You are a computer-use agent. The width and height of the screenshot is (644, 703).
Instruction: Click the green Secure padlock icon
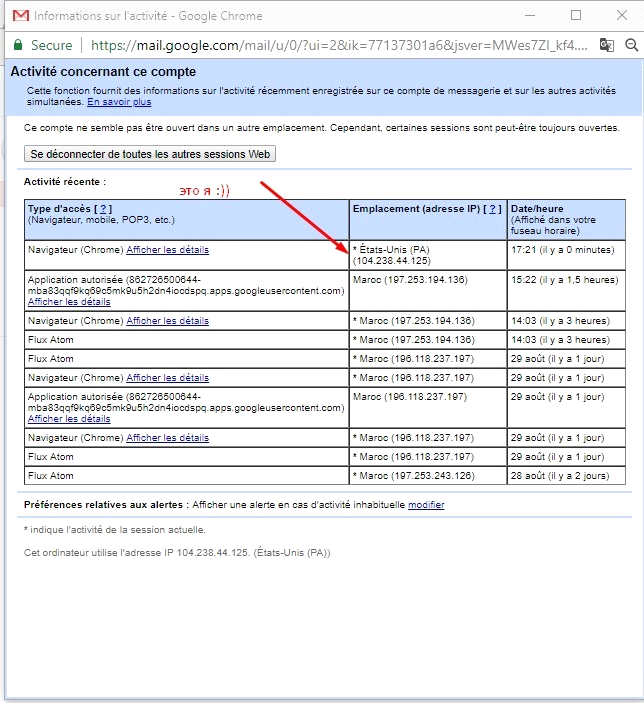18,45
